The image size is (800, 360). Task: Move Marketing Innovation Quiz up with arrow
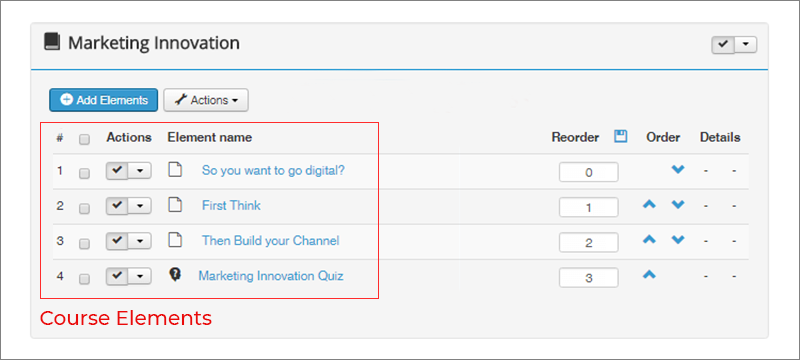[649, 275]
